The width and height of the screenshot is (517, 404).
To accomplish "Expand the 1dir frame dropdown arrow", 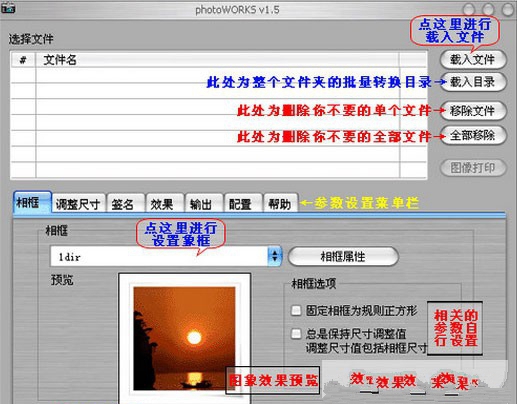I will (x=275, y=256).
